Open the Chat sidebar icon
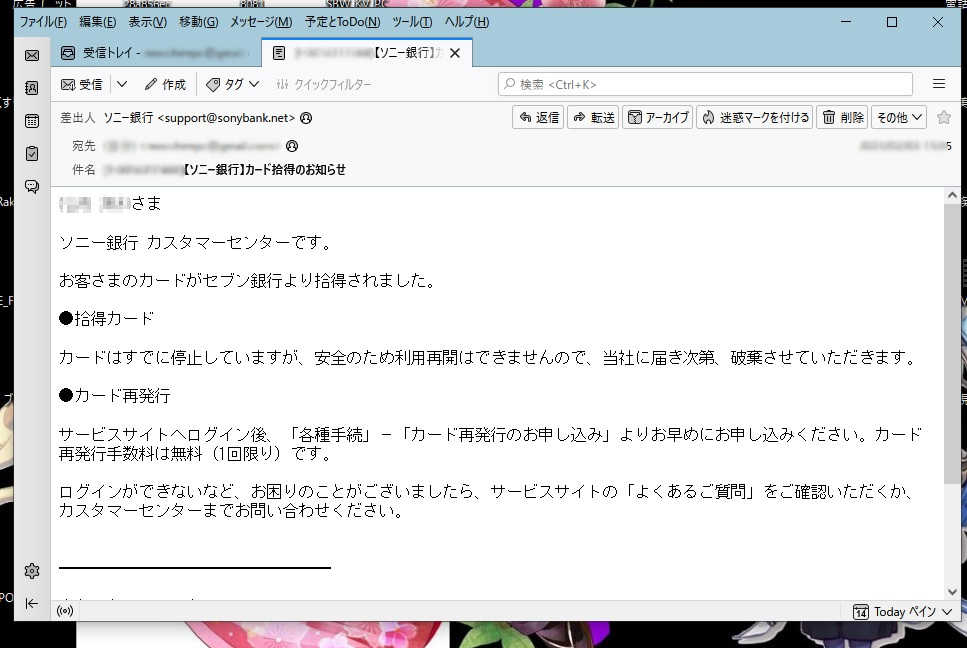 coord(32,186)
